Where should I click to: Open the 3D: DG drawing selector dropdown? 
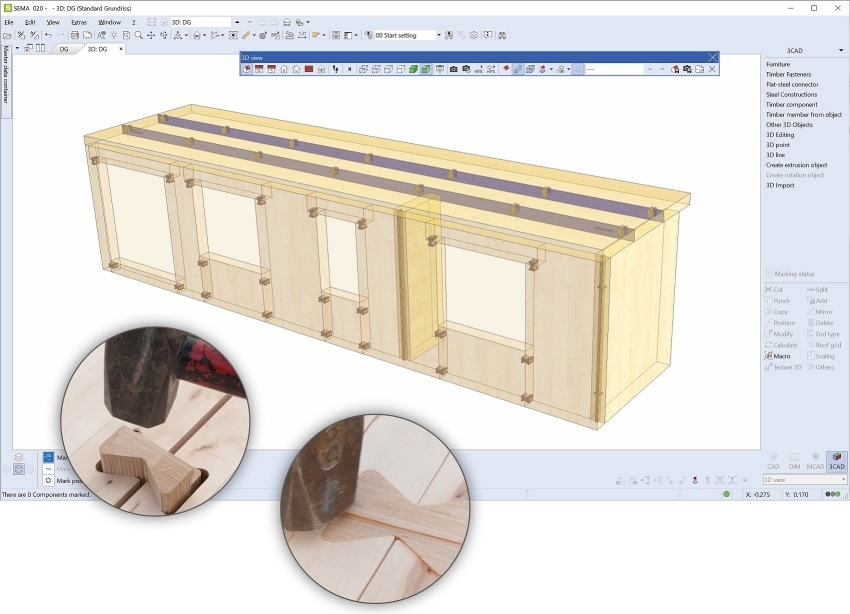[201, 22]
